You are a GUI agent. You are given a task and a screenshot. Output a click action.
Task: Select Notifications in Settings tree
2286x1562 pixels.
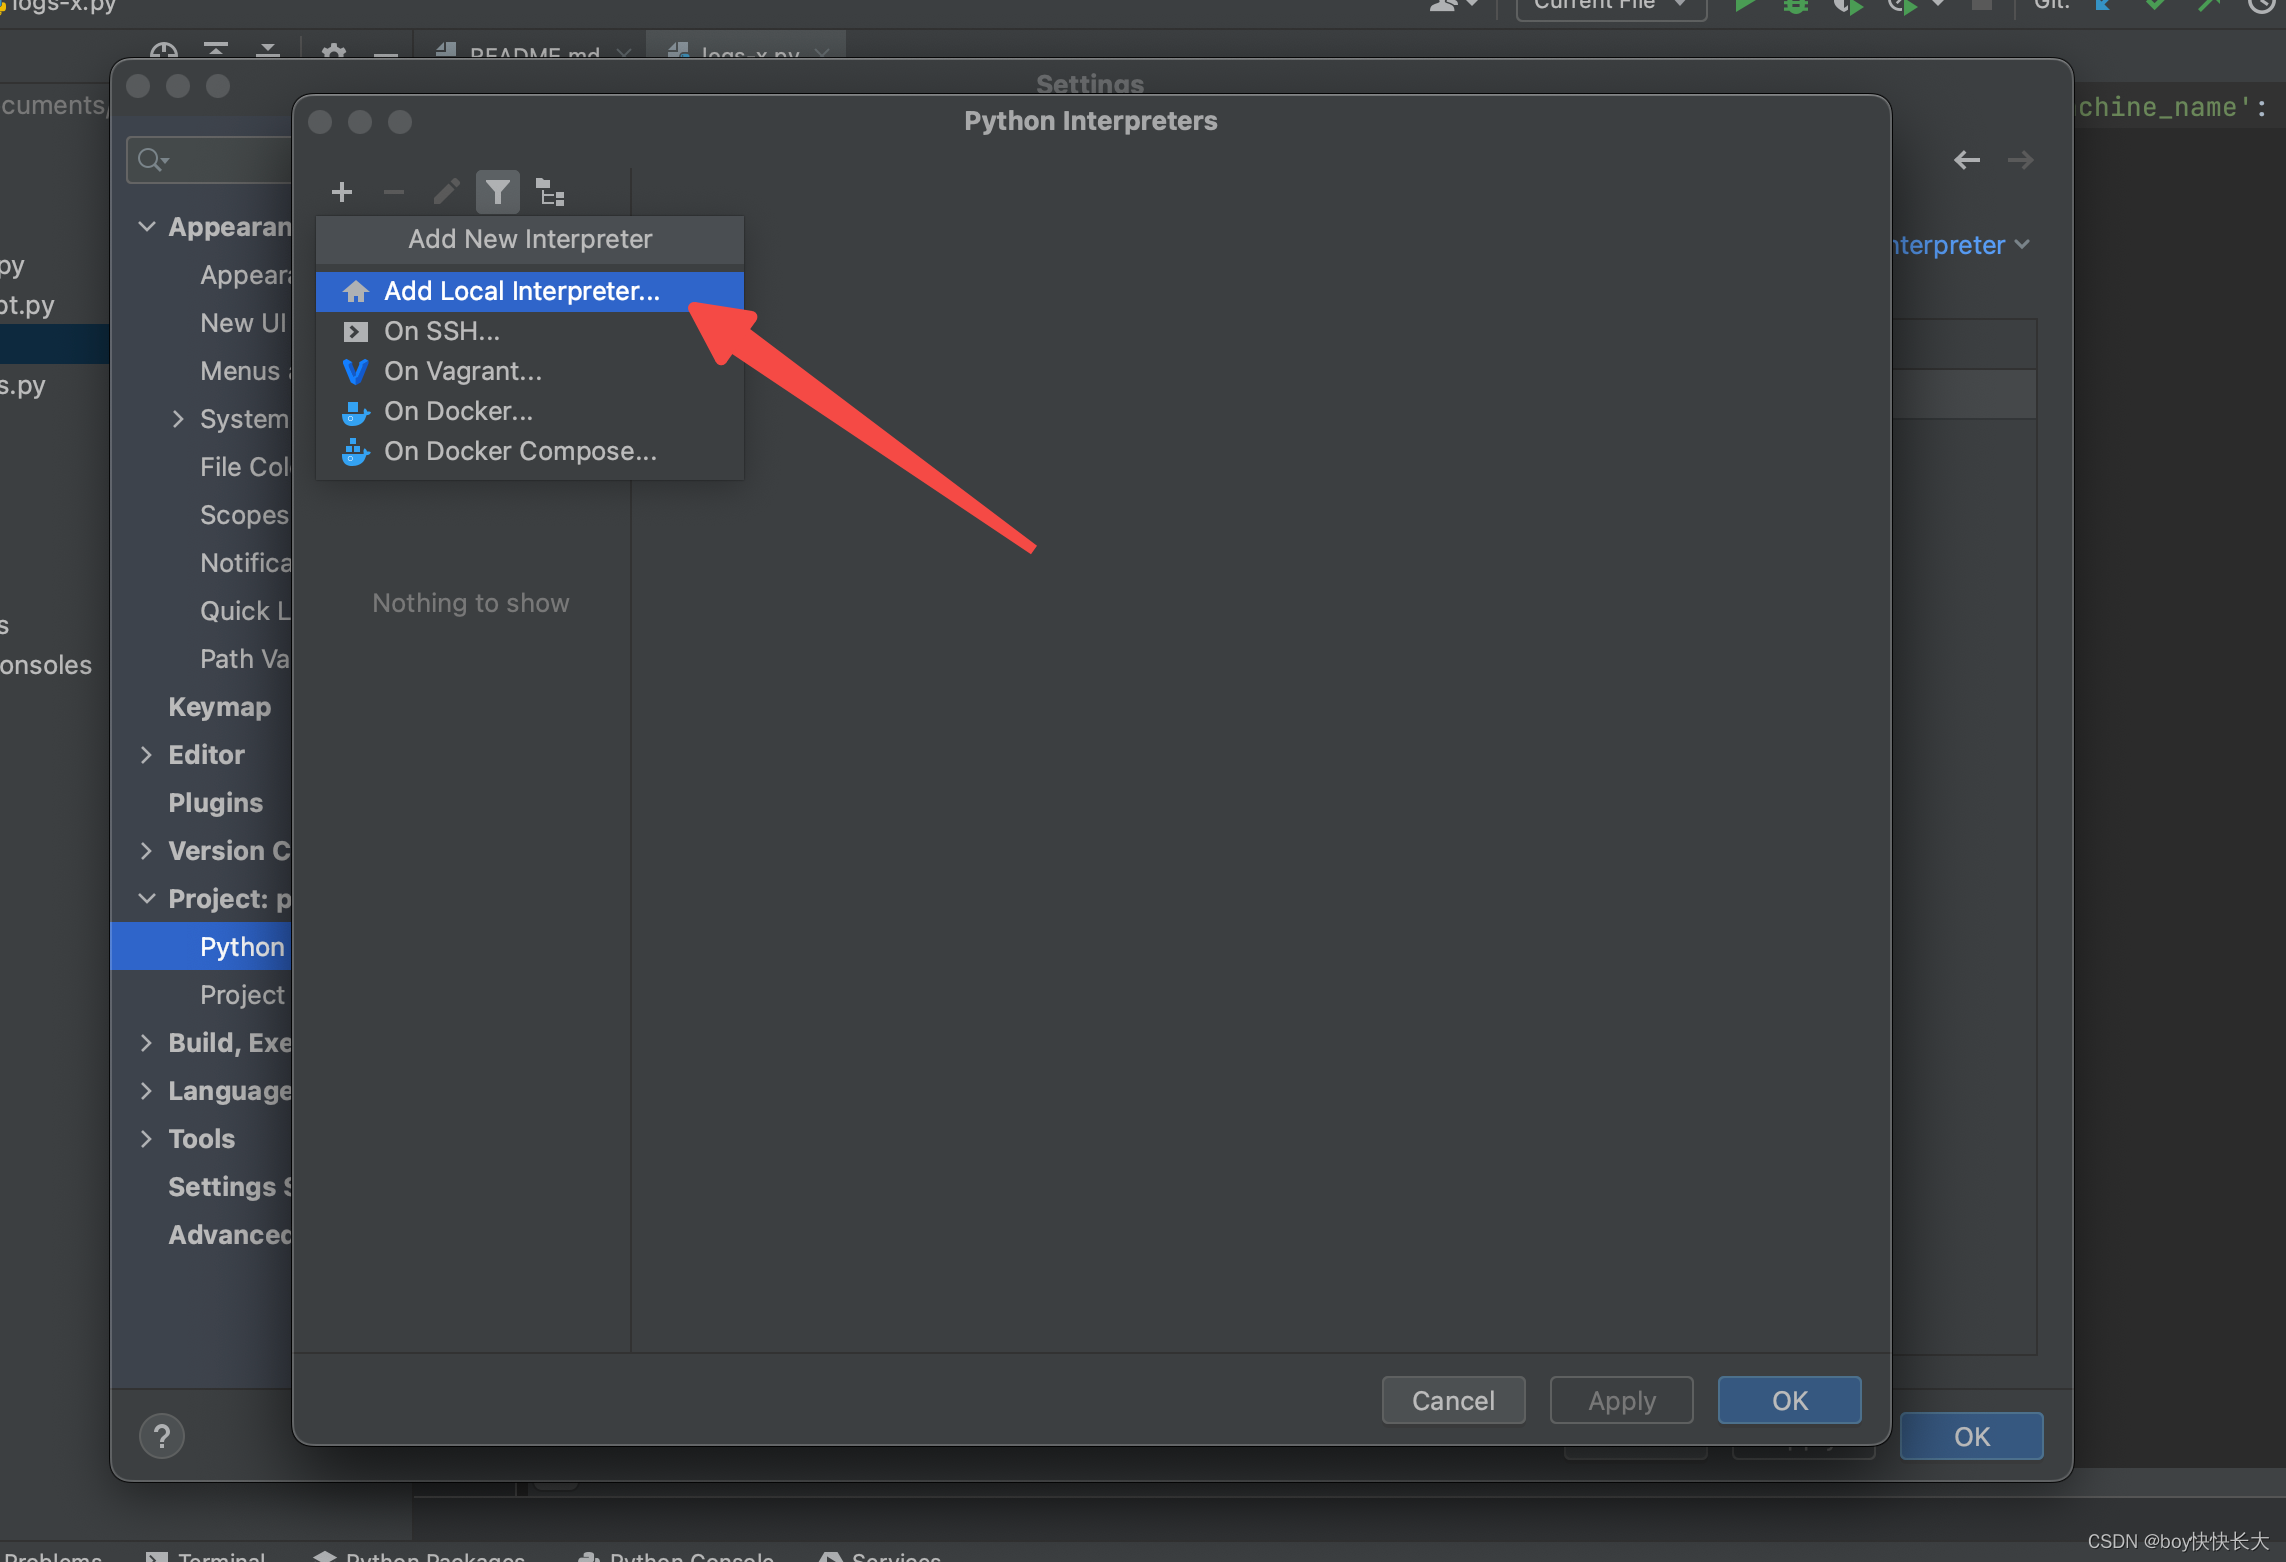click(246, 563)
